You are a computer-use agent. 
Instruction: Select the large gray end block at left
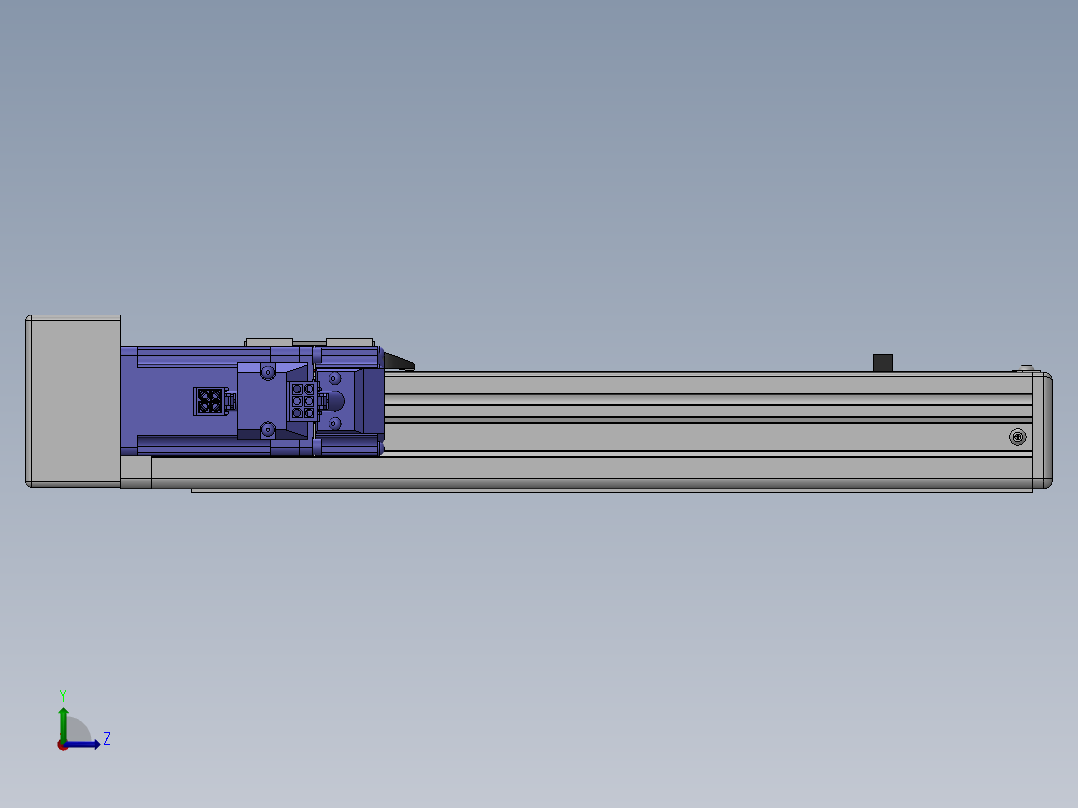point(73,402)
